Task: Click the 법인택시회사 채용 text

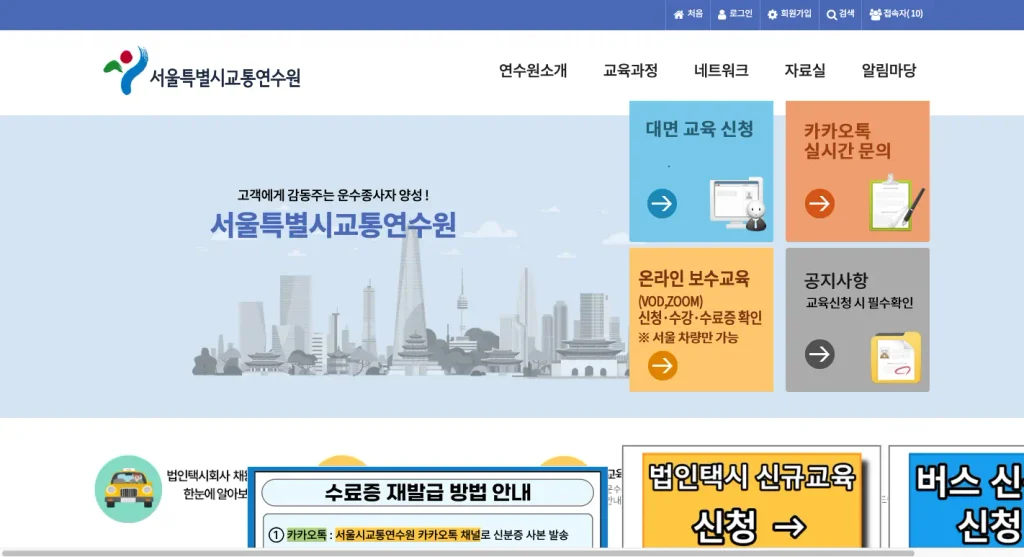Action: click(x=207, y=475)
